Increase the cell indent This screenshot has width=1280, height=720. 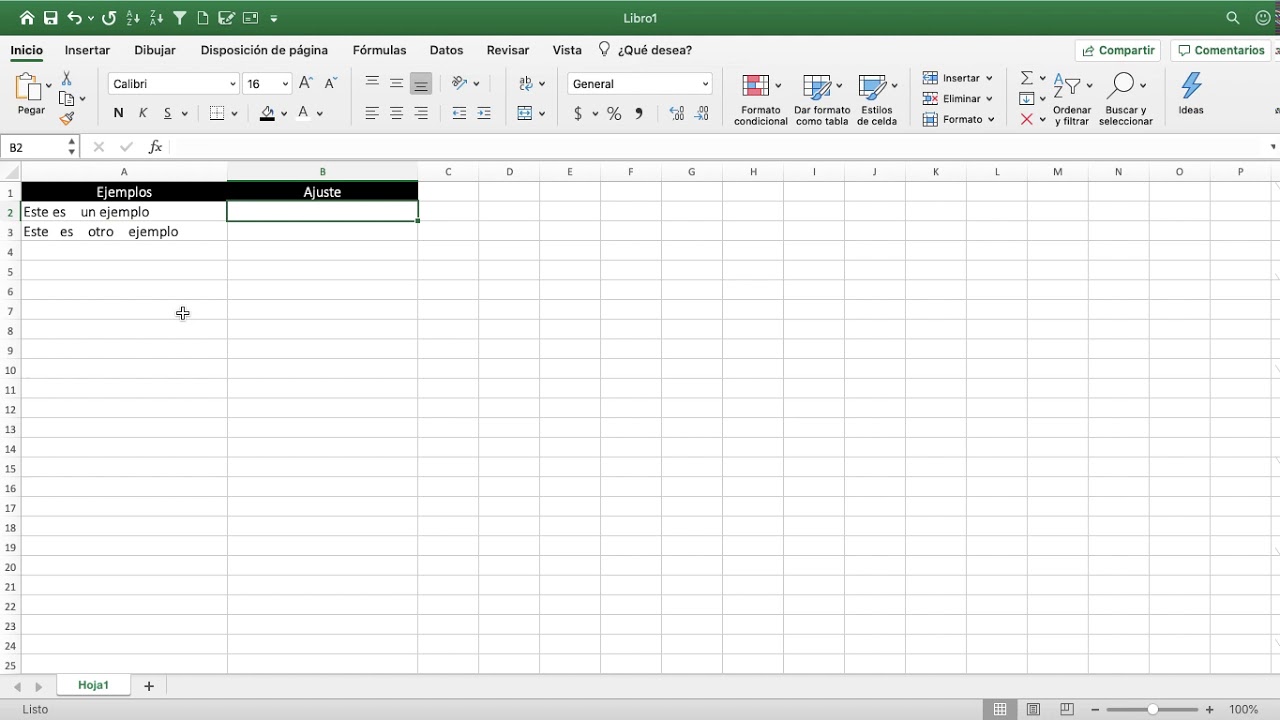coord(484,113)
